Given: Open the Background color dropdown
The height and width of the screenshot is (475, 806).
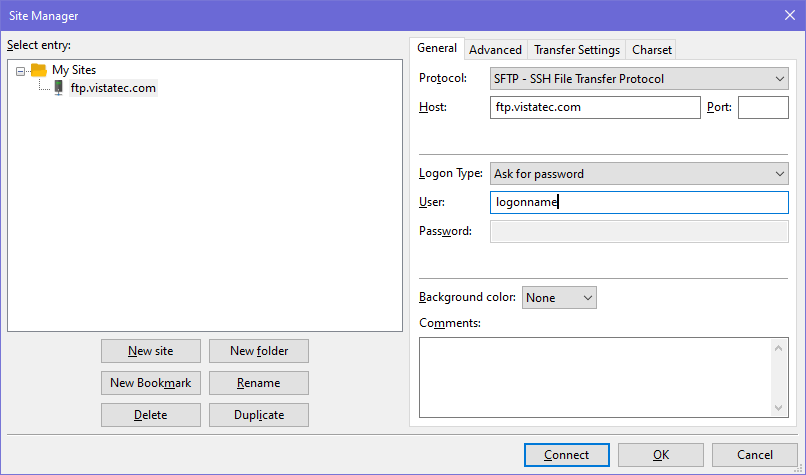Looking at the screenshot, I should coord(559,298).
